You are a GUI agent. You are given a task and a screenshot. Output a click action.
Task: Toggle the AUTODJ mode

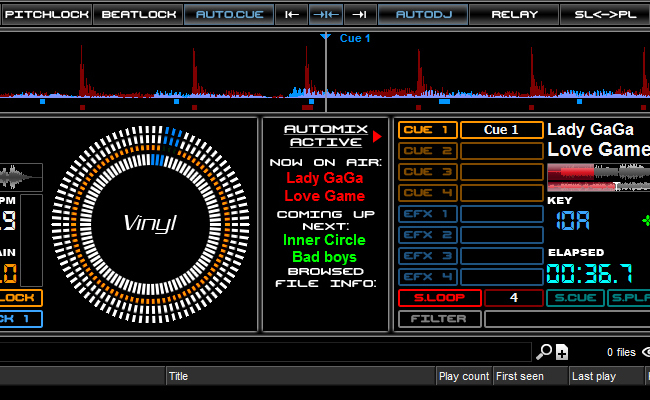coord(423,15)
